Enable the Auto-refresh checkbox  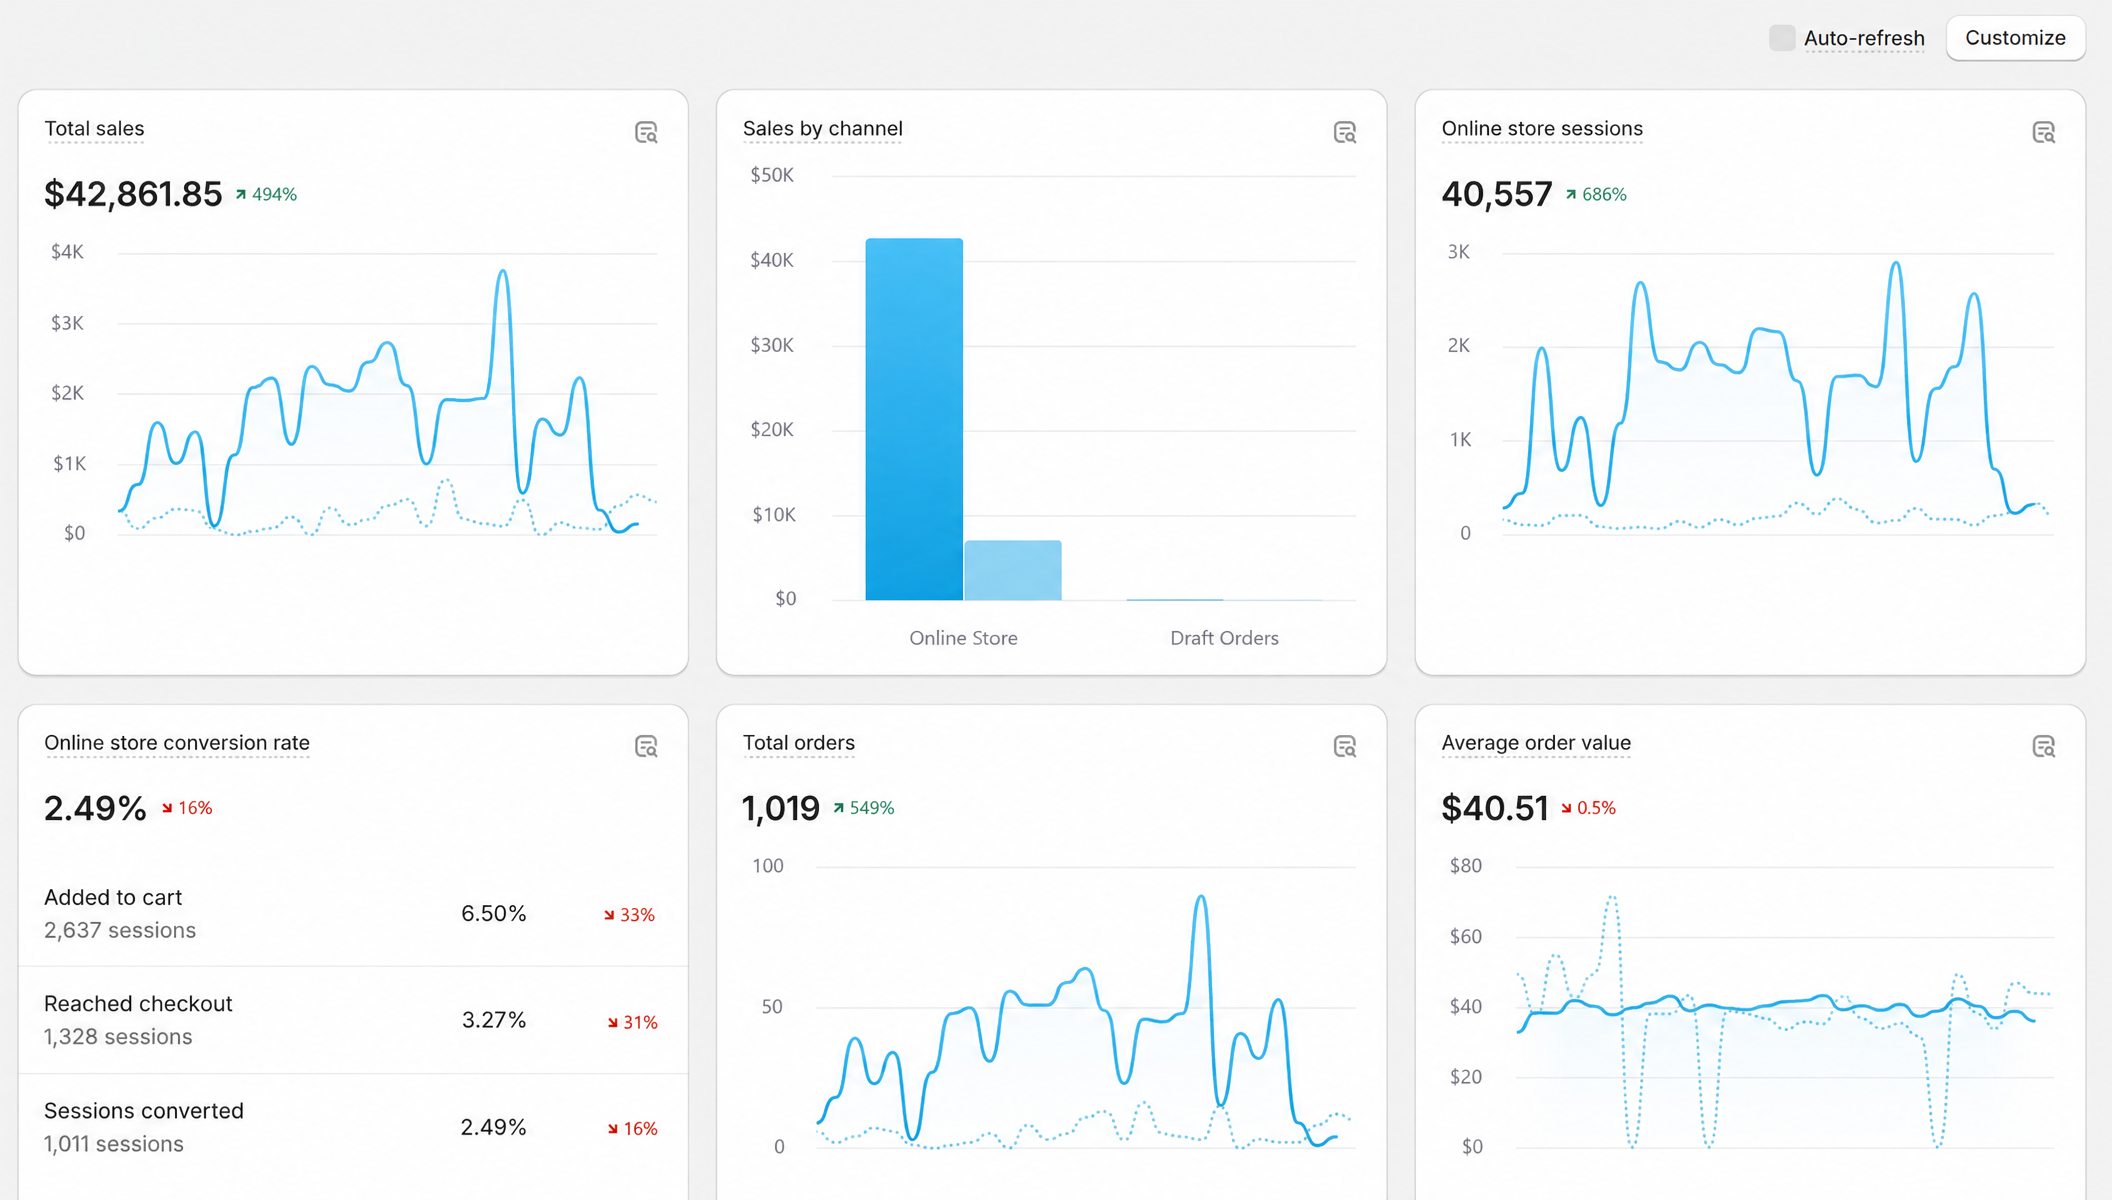tap(1782, 38)
